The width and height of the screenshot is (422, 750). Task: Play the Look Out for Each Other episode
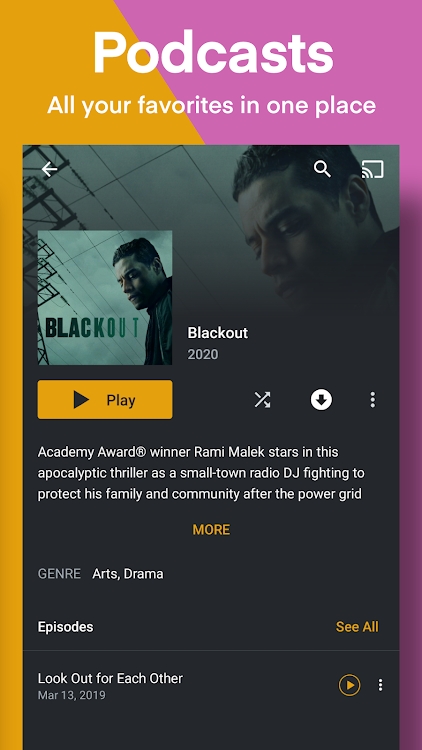coord(350,685)
